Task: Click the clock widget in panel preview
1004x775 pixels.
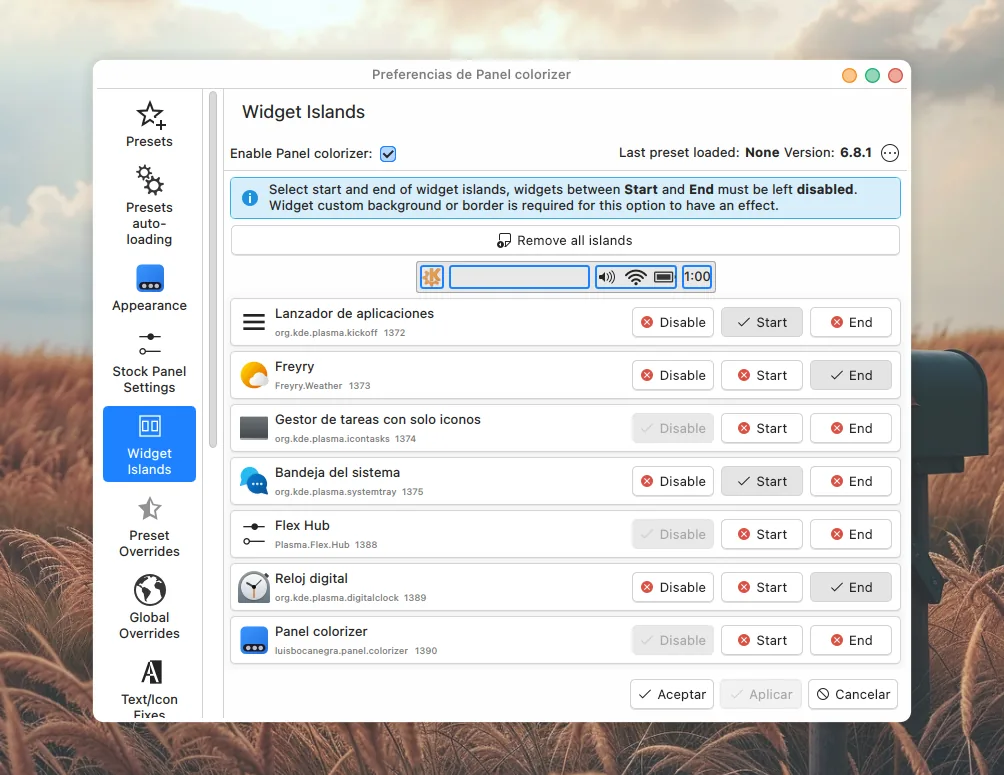Action: 697,277
